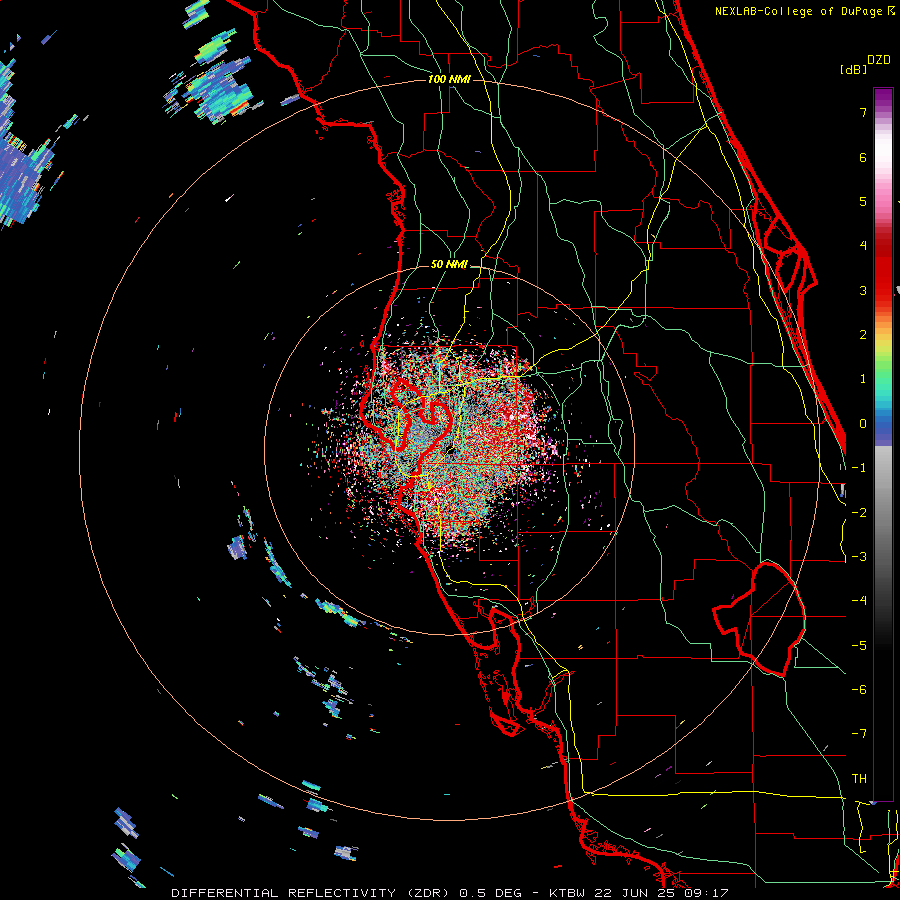Click the 4 value on color scale
The height and width of the screenshot is (900, 900).
pos(863,246)
